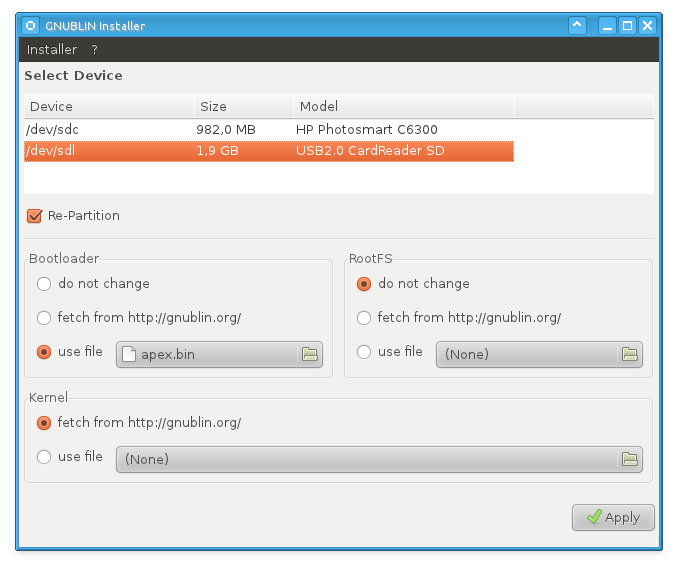Click the 982,0 MB size cell
This screenshot has width=678, height=569.
(x=226, y=130)
